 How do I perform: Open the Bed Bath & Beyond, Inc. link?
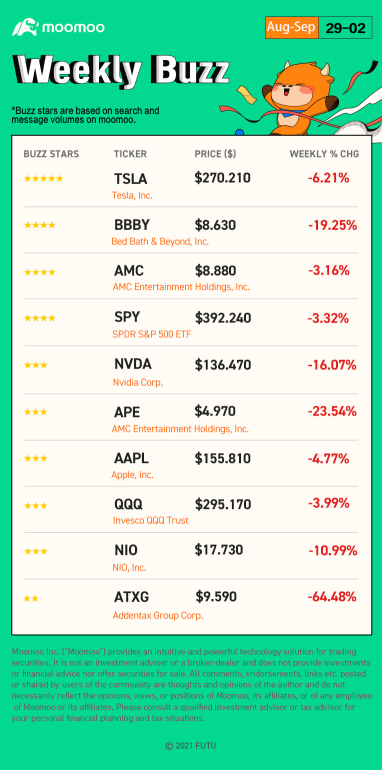pos(160,241)
